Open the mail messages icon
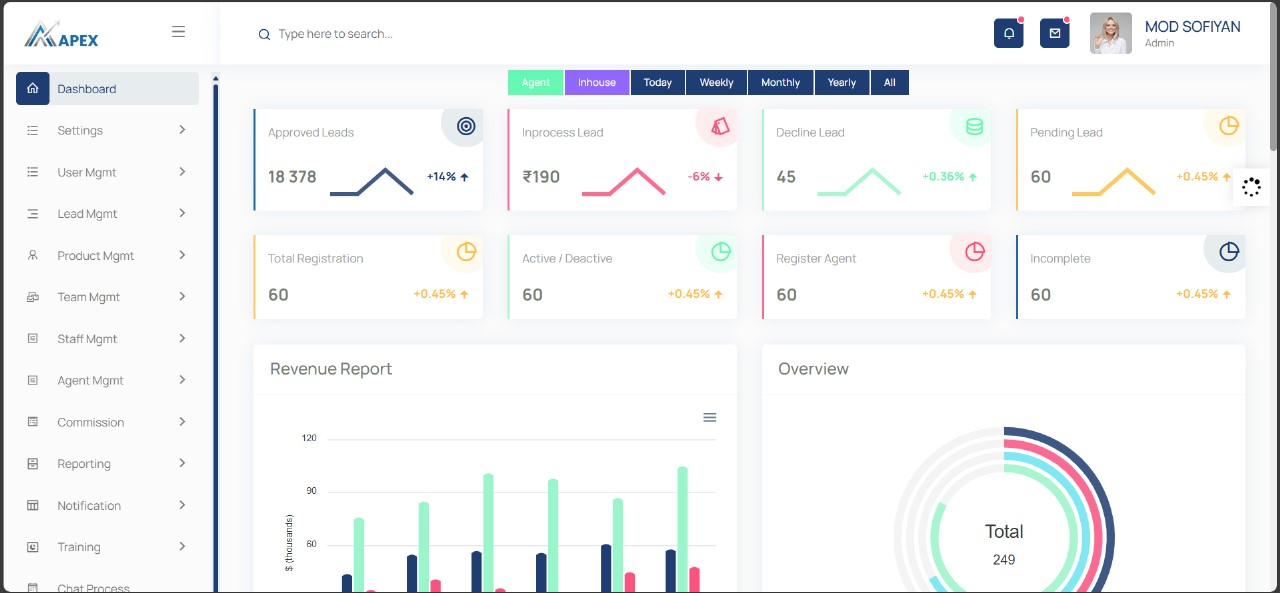The width and height of the screenshot is (1280, 593). (x=1054, y=34)
